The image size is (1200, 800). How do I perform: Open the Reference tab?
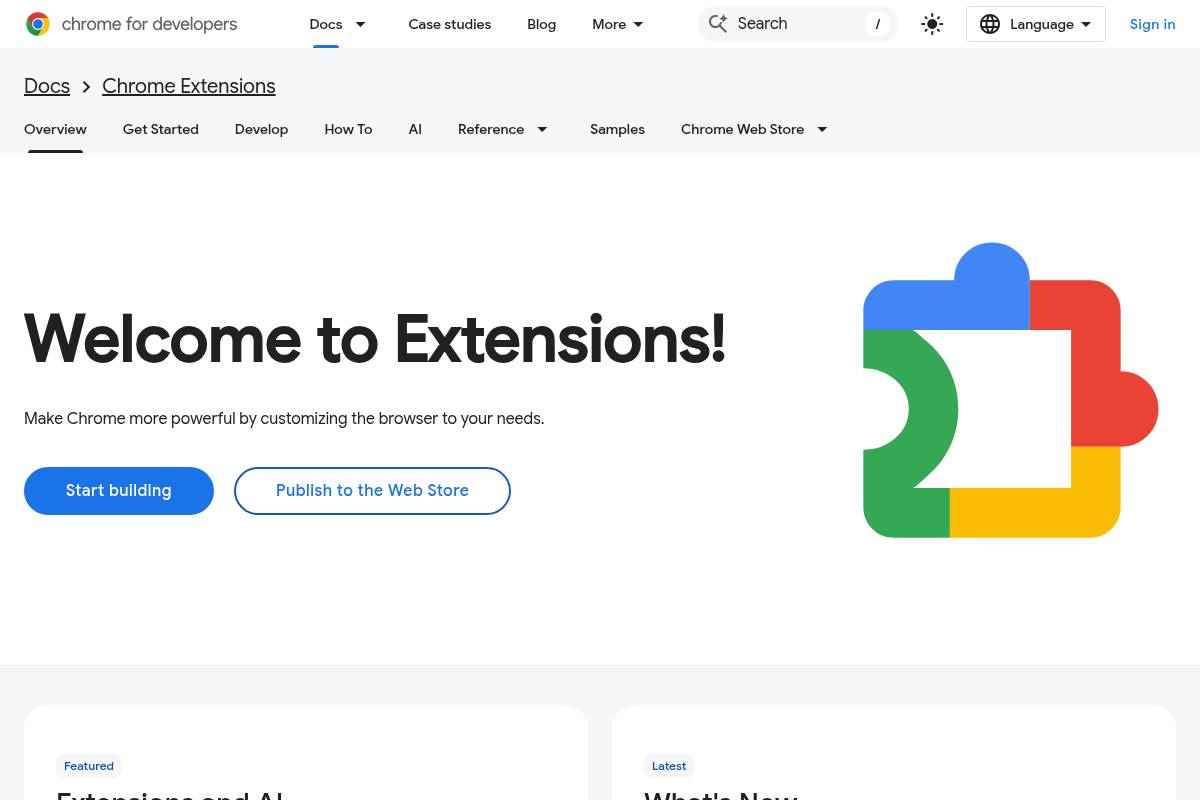click(x=491, y=129)
